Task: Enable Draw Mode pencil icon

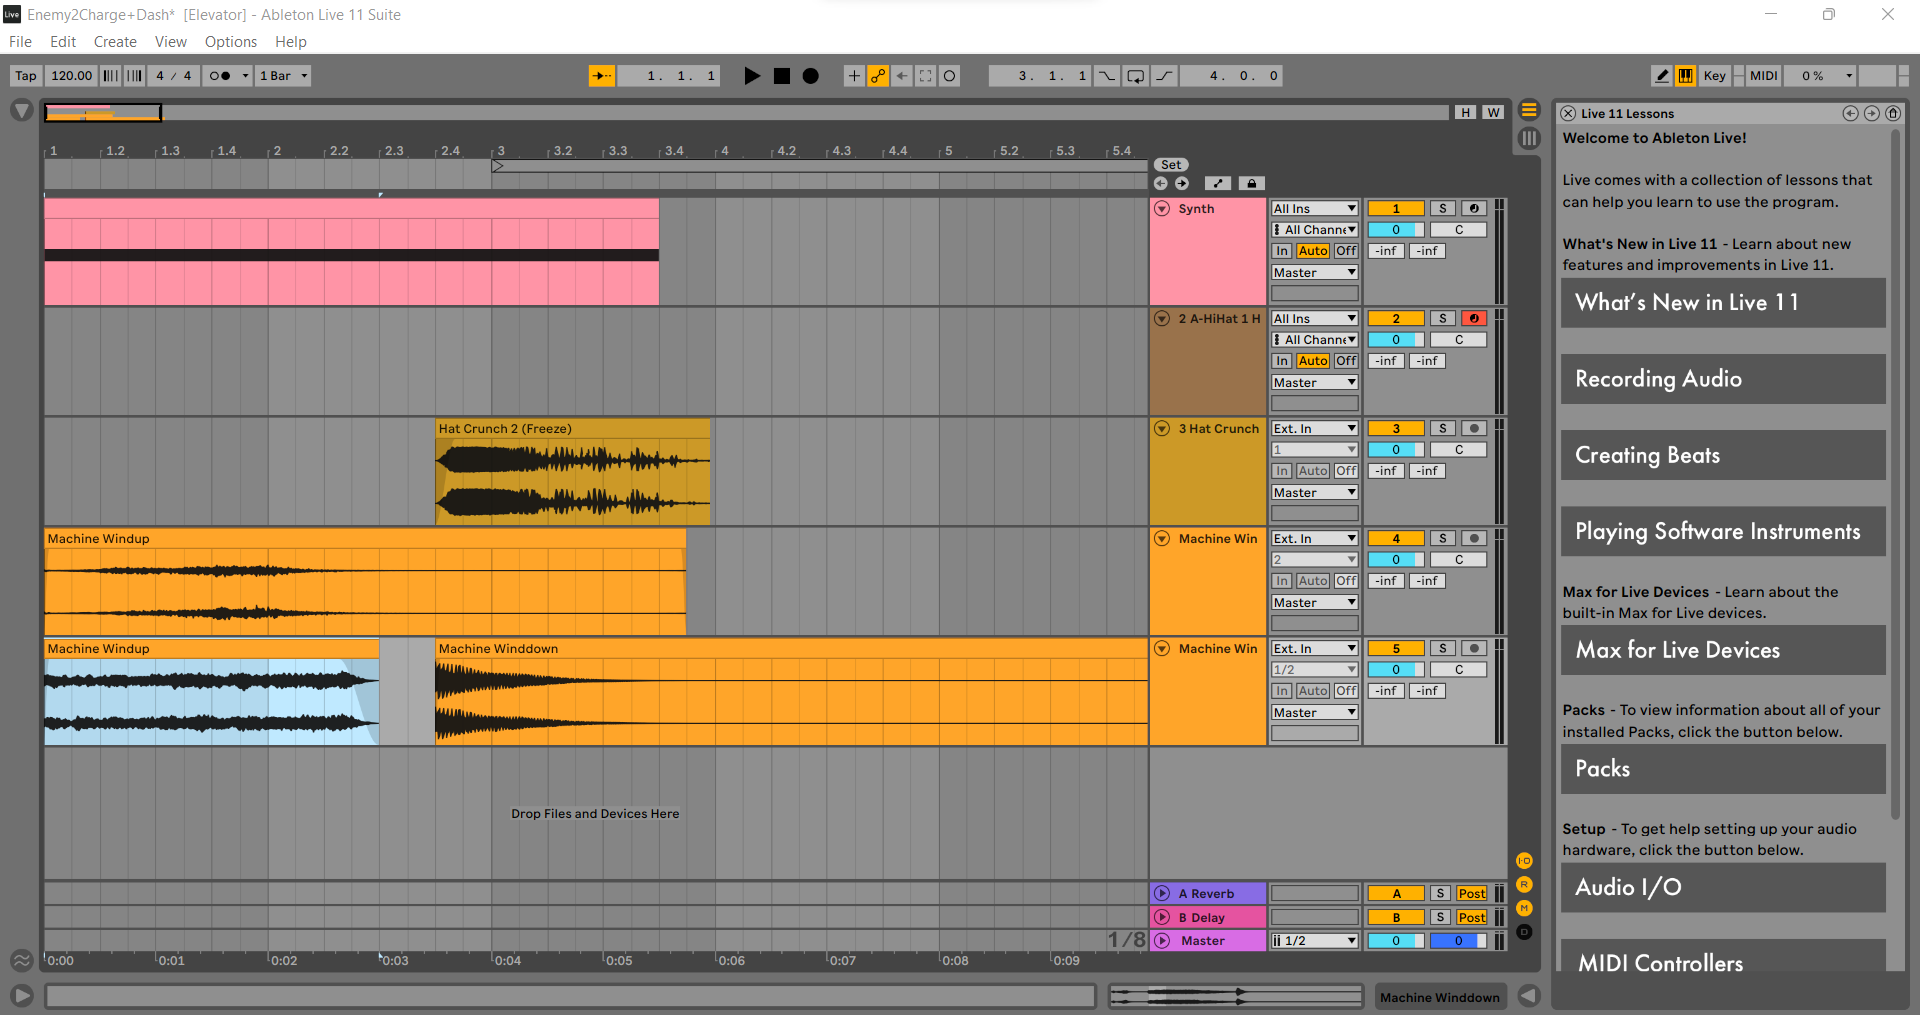Action: 1662,76
